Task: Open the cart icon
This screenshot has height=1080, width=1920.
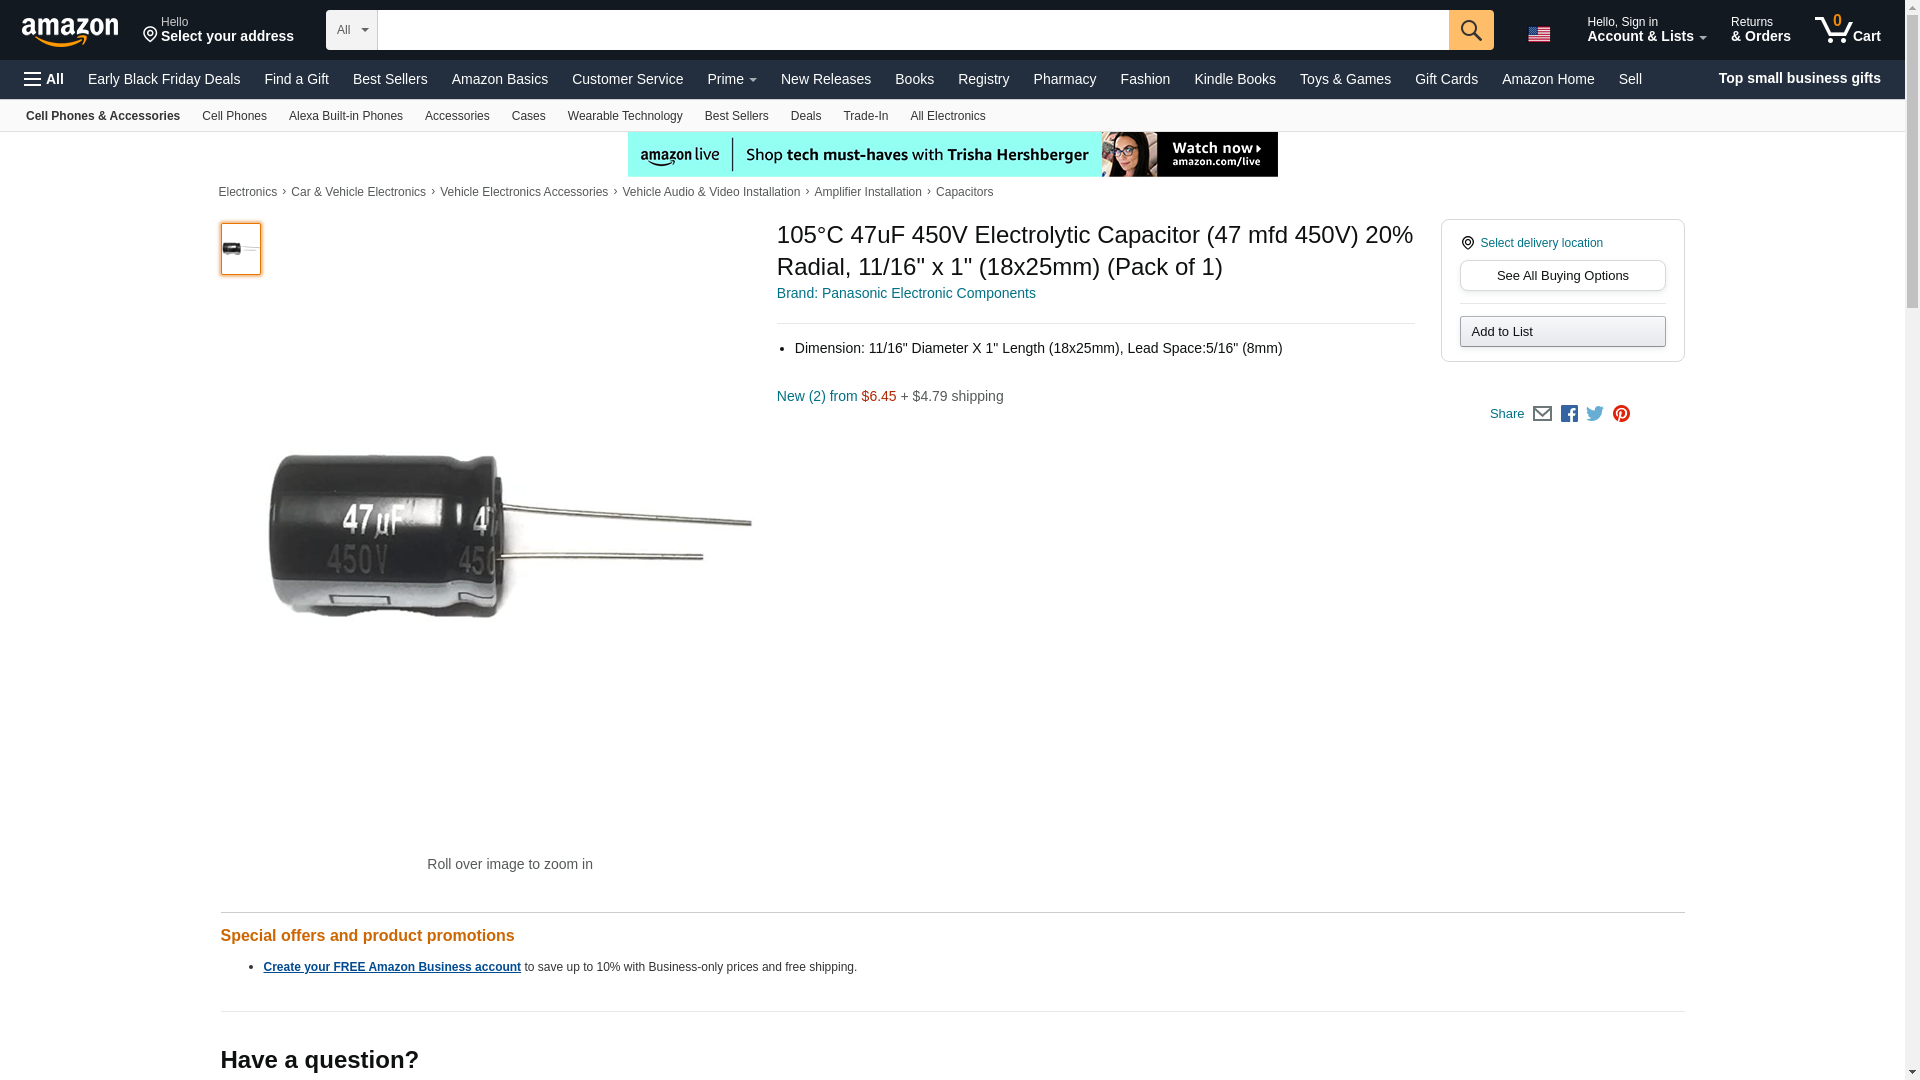Action: [1847, 30]
